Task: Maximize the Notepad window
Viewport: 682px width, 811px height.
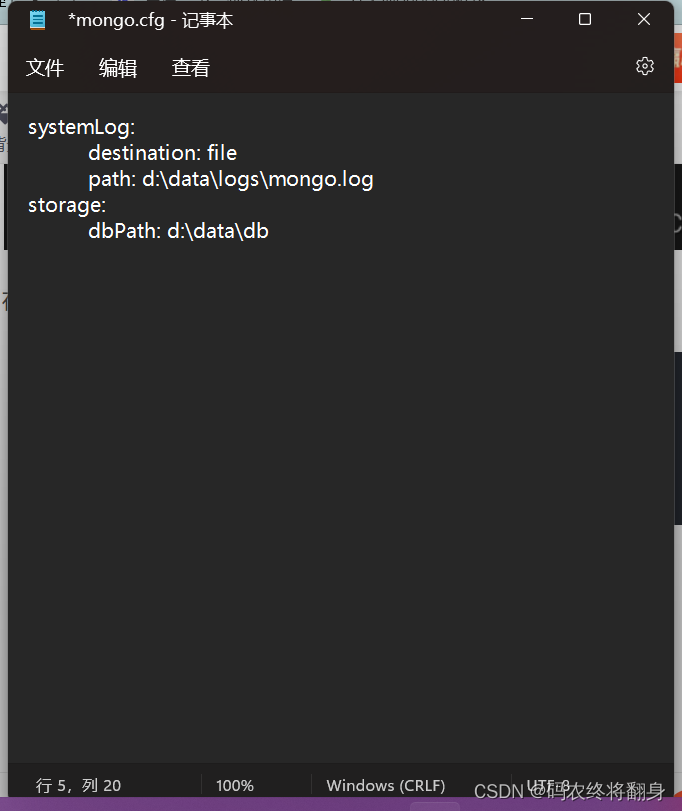Action: pyautogui.click(x=585, y=19)
